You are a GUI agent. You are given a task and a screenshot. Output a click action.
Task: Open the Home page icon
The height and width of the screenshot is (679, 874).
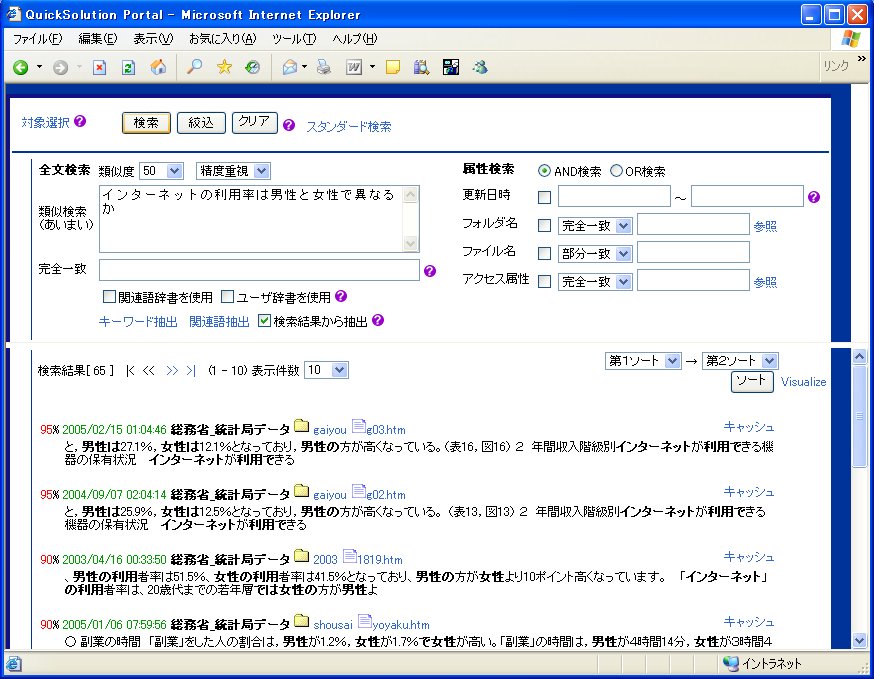[x=158, y=67]
